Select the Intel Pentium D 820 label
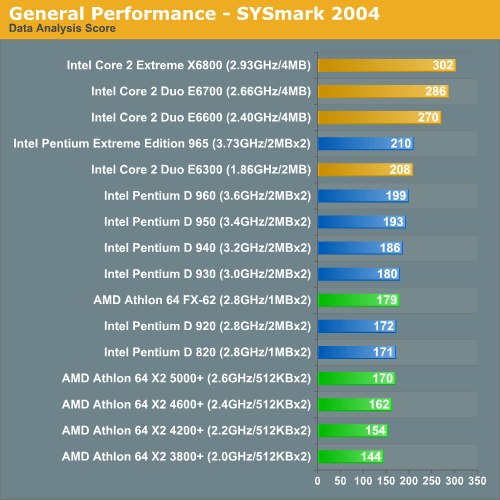 pyautogui.click(x=207, y=352)
